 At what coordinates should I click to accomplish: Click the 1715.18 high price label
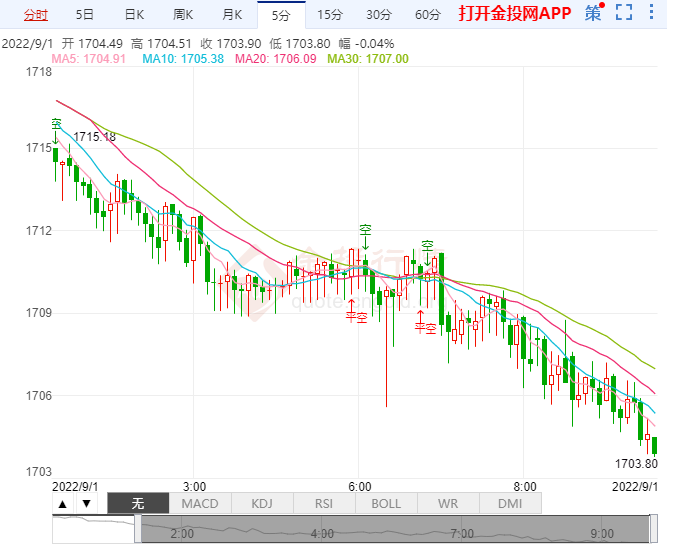[94, 137]
